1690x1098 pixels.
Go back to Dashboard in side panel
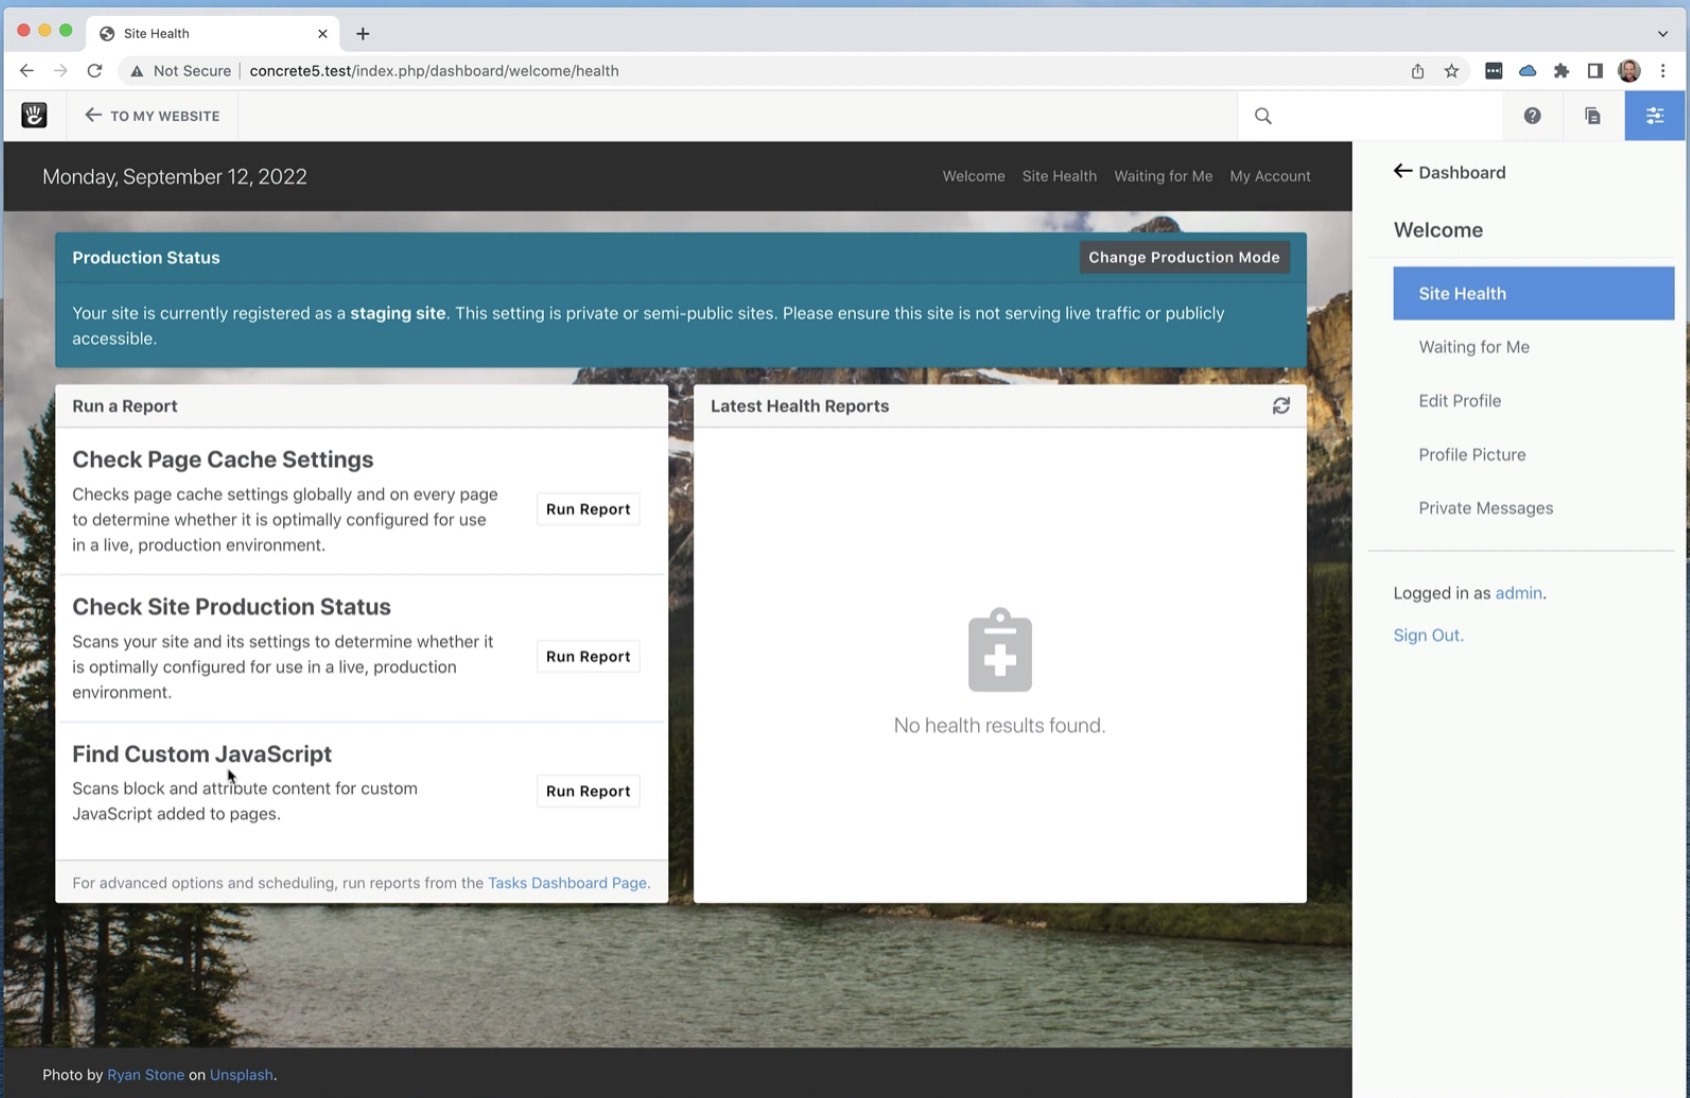pos(1449,172)
